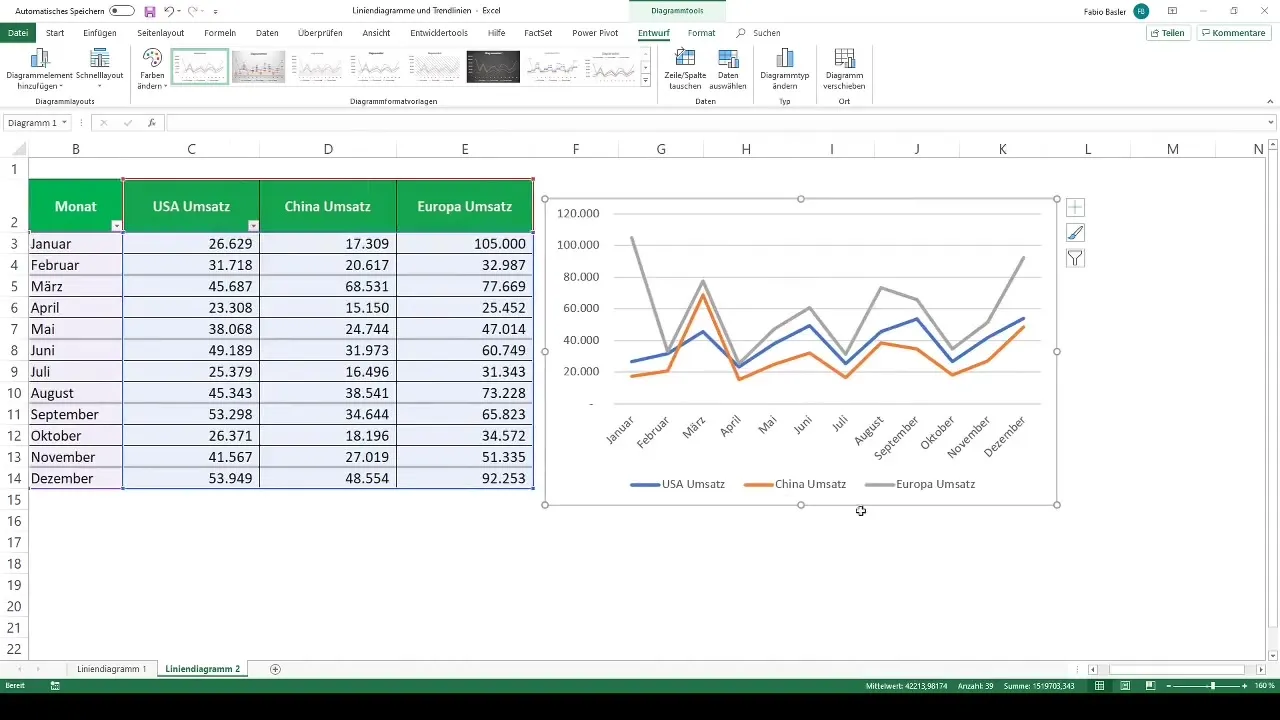Click the Teilen button
This screenshot has width=1280, height=720.
pos(1168,33)
